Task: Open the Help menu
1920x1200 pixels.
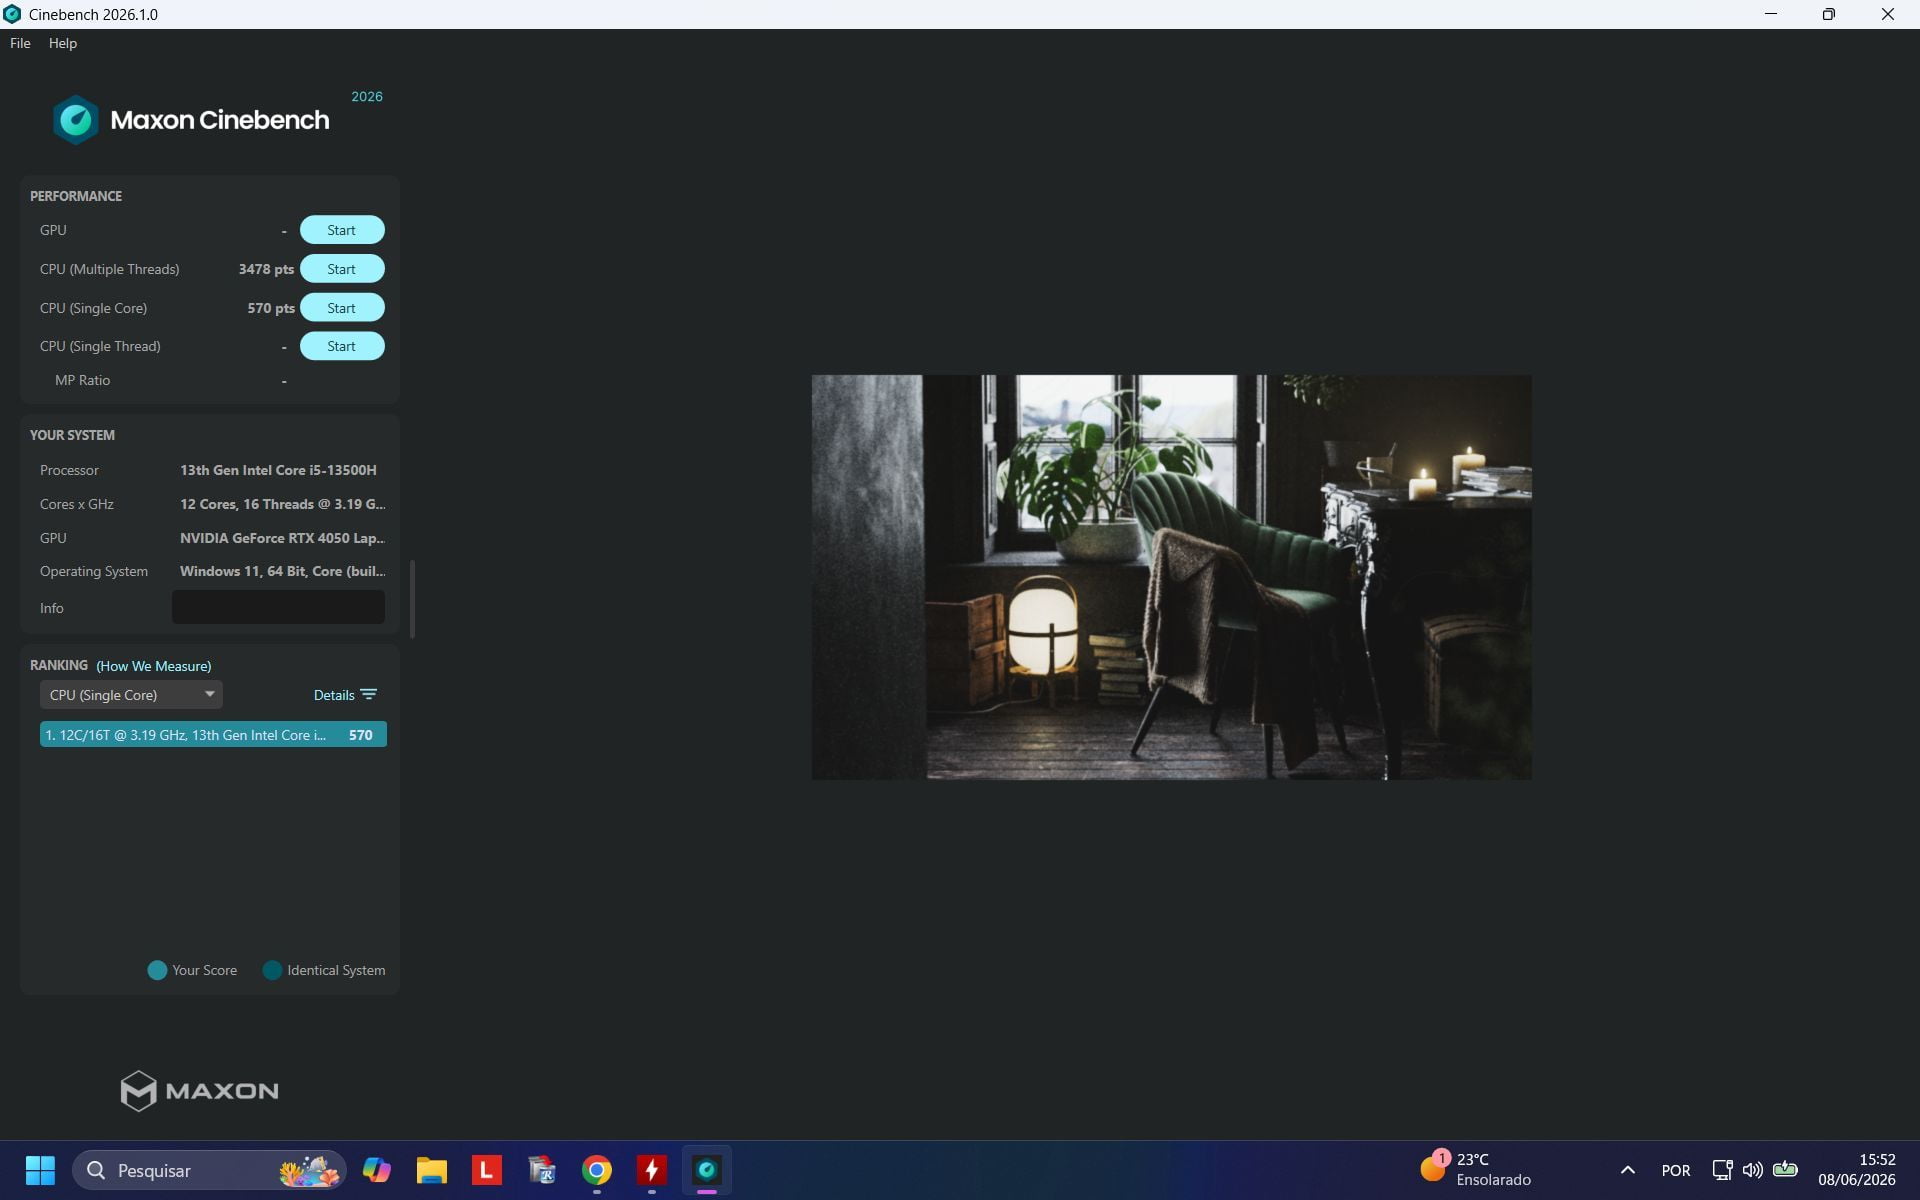Action: 63,43
